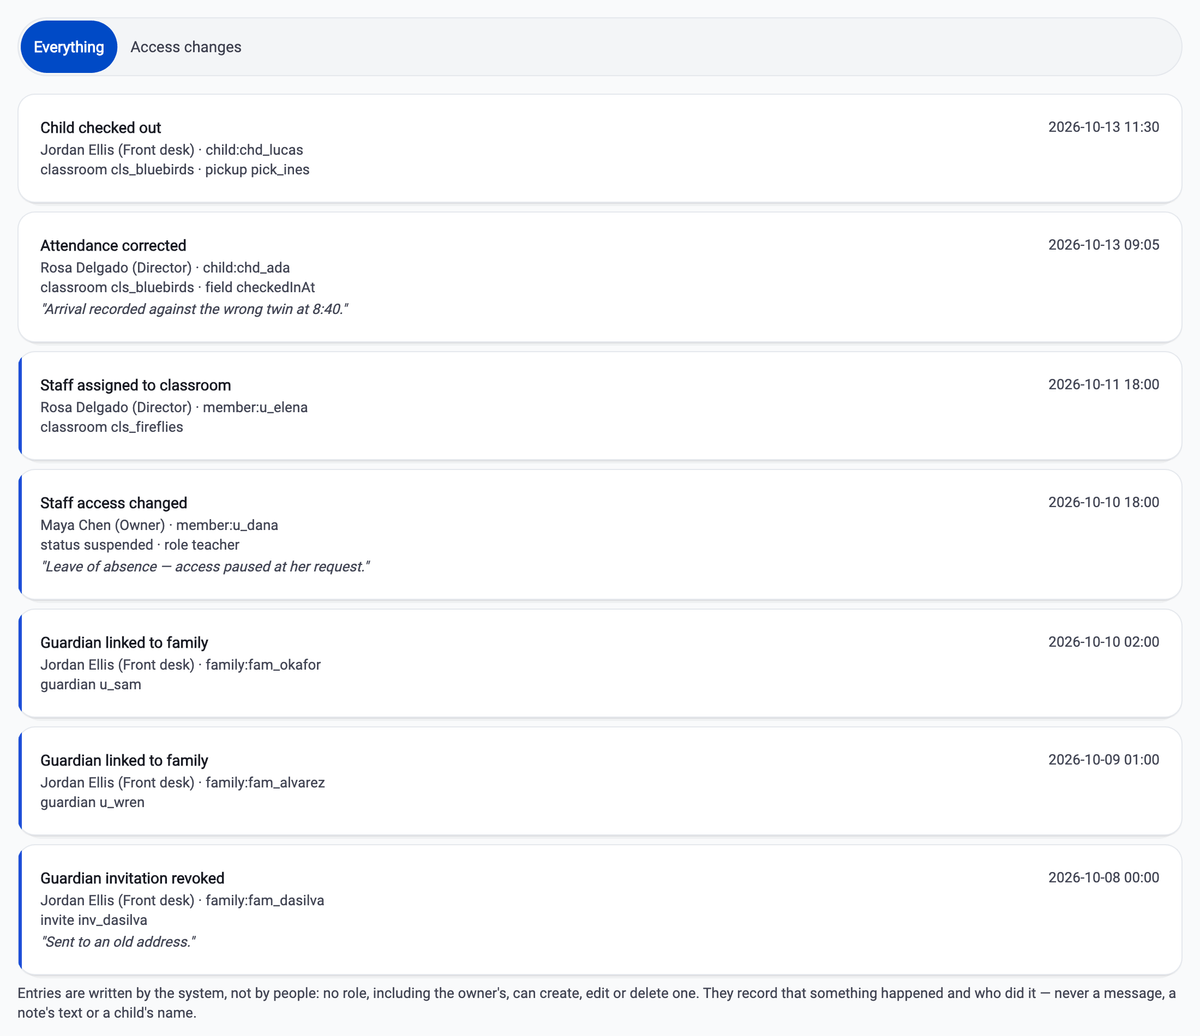
Task: Switch to the Access changes tab
Action: (186, 47)
